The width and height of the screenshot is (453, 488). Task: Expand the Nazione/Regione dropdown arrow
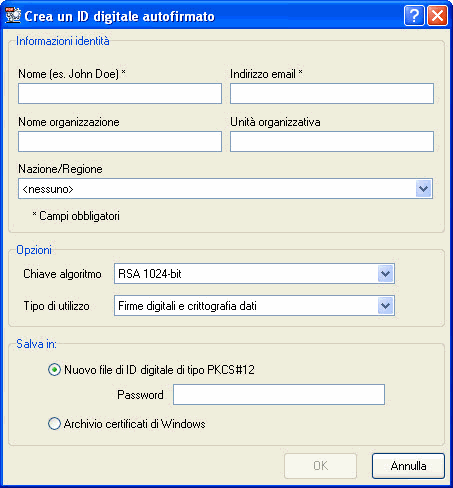[423, 189]
